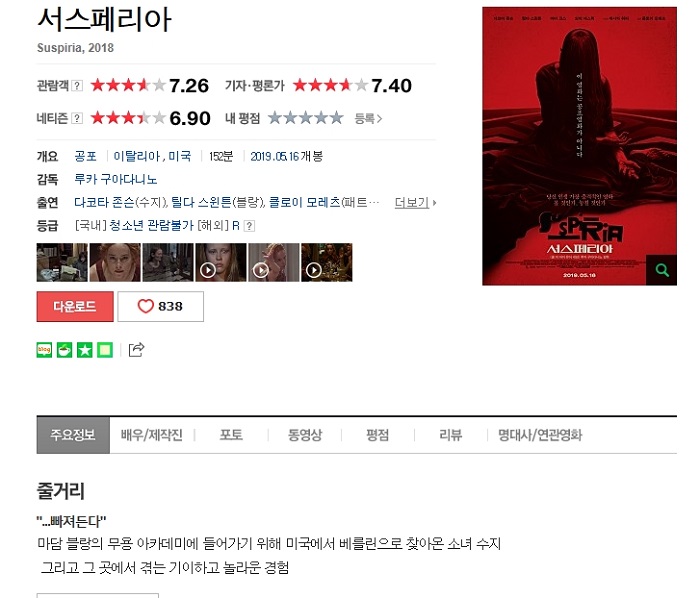
Task: Click help icon beside the R rating
Action: (x=250, y=226)
